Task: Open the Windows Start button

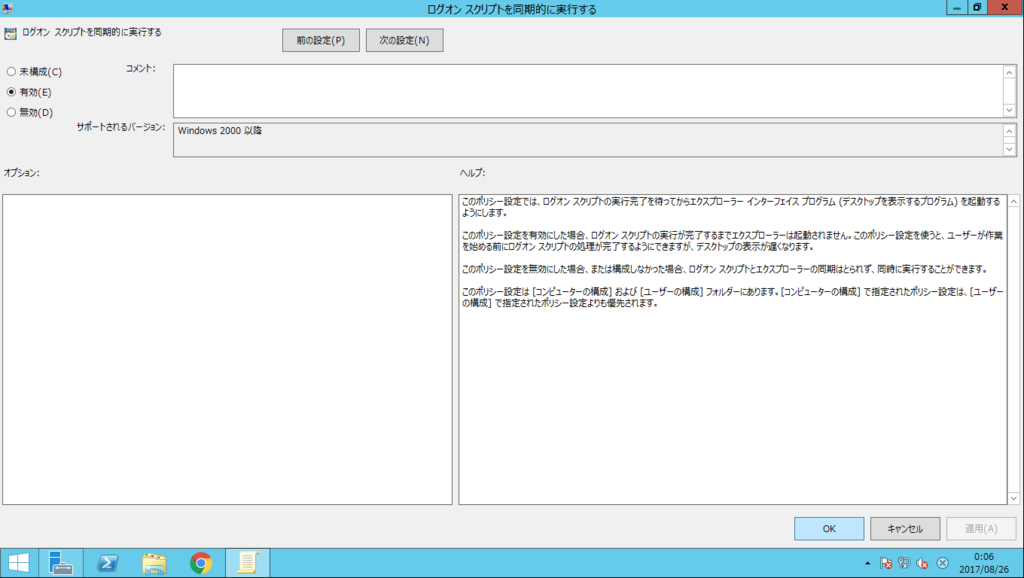Action: [19, 562]
